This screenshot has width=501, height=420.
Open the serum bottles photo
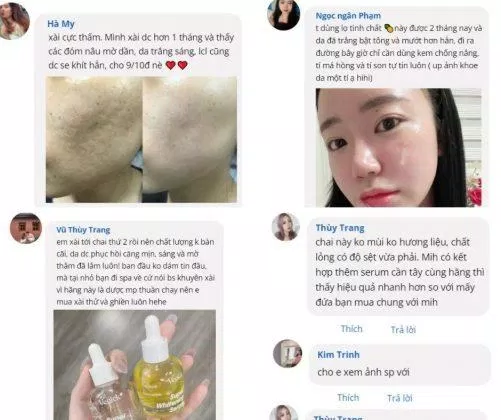click(x=135, y=365)
